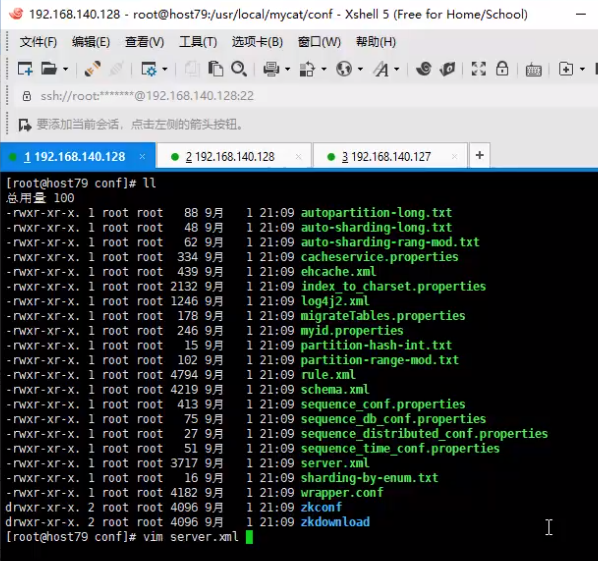Screen dimensions: 598x561
Task: Switch to second 192.168.140.128 tab
Action: [230, 156]
